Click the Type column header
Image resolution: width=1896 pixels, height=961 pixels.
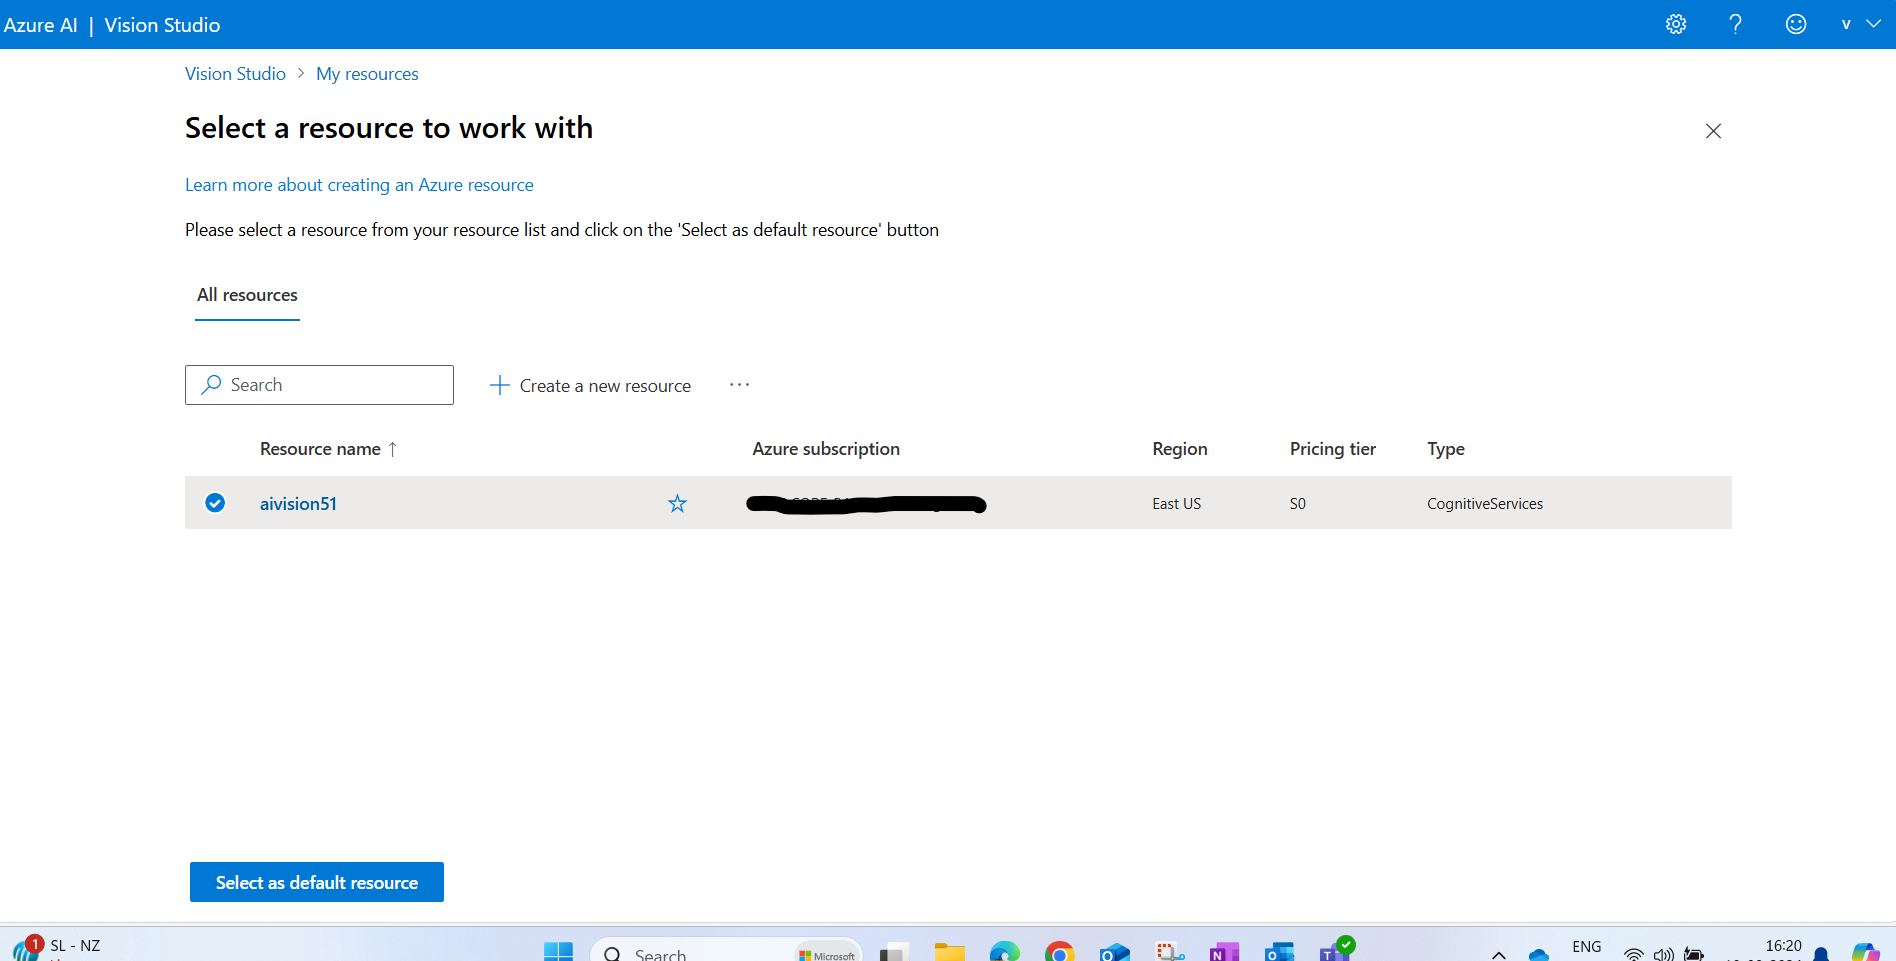pyautogui.click(x=1445, y=449)
